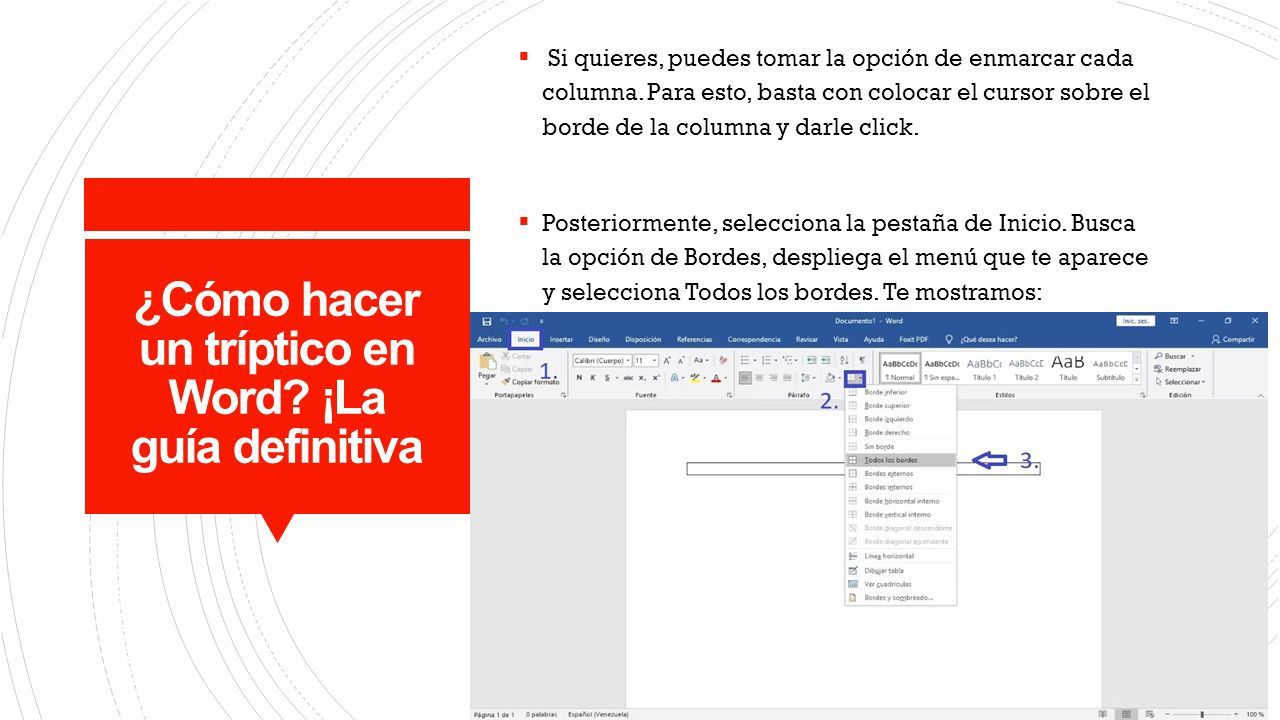Toggle subscript x₂ formatting
Screen dimensions: 1280x720
[x=642, y=378]
